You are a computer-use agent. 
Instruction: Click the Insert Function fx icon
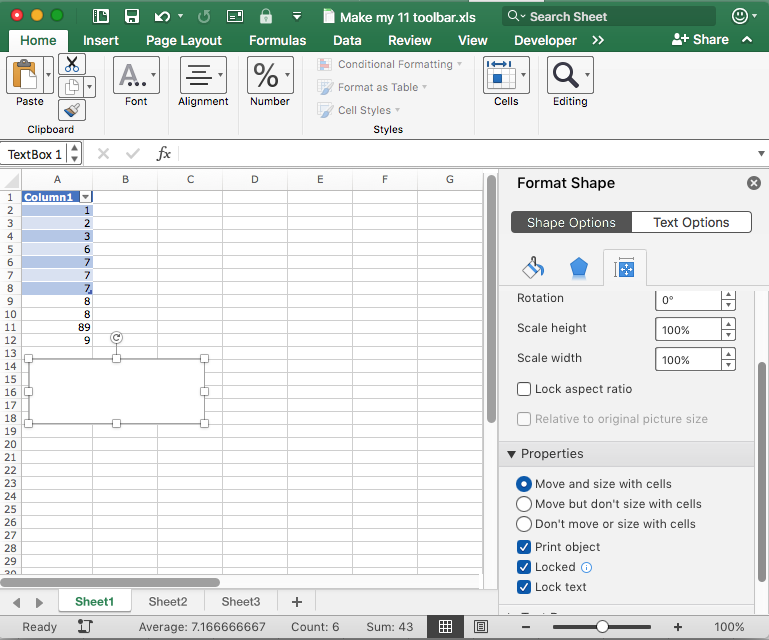(163, 154)
